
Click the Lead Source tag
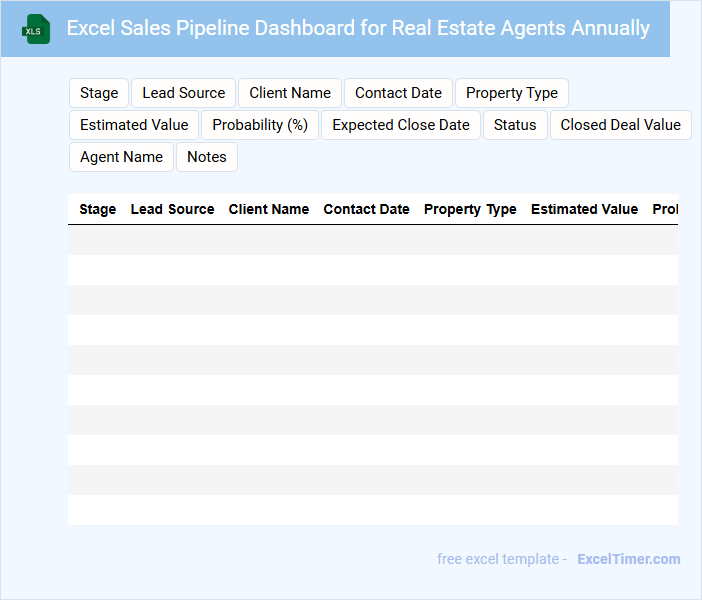184,93
